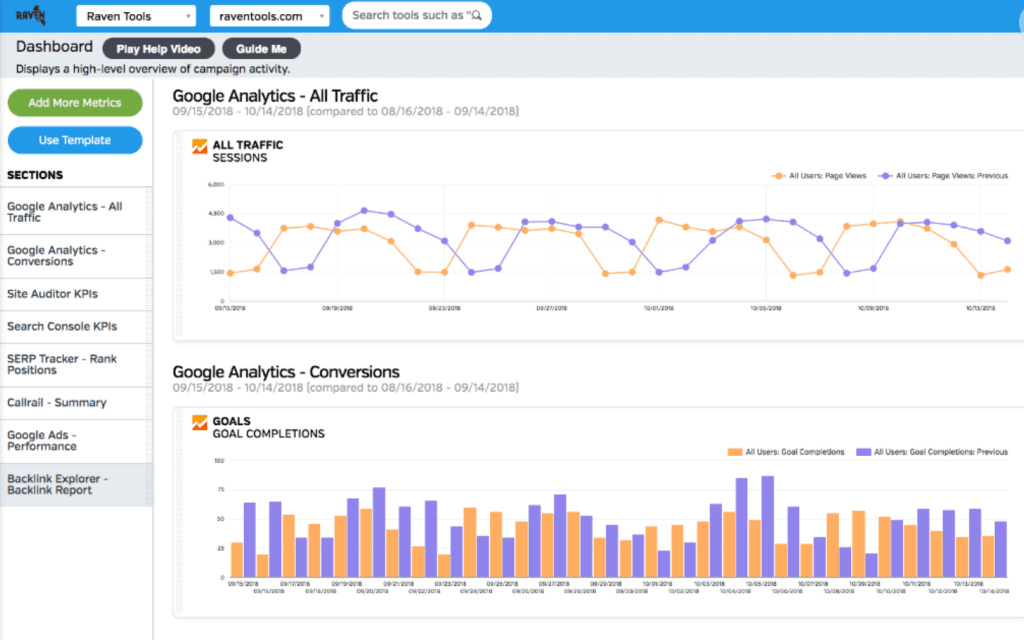Image resolution: width=1024 pixels, height=640 pixels.
Task: Toggle All Users: Goal Completions: Previous legend
Action: point(932,452)
